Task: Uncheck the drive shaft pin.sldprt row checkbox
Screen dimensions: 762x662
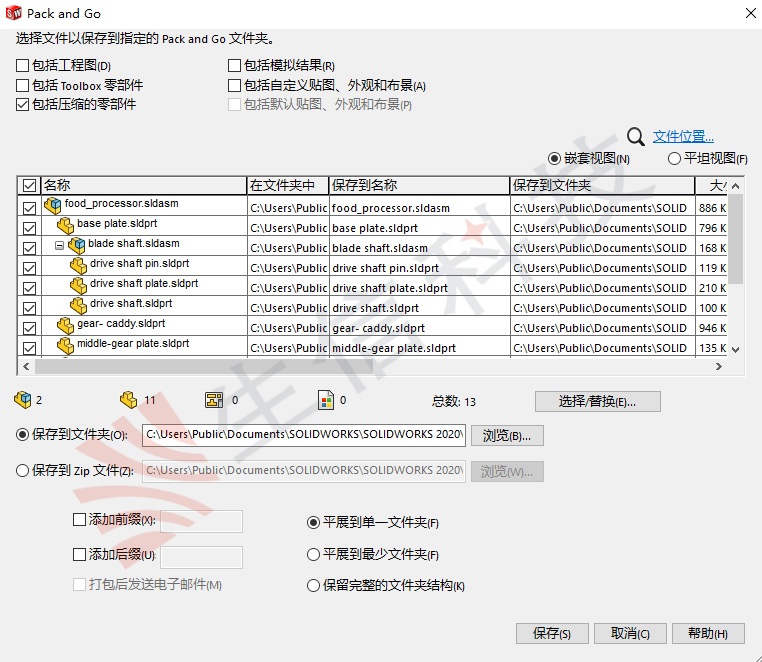Action: 29,268
